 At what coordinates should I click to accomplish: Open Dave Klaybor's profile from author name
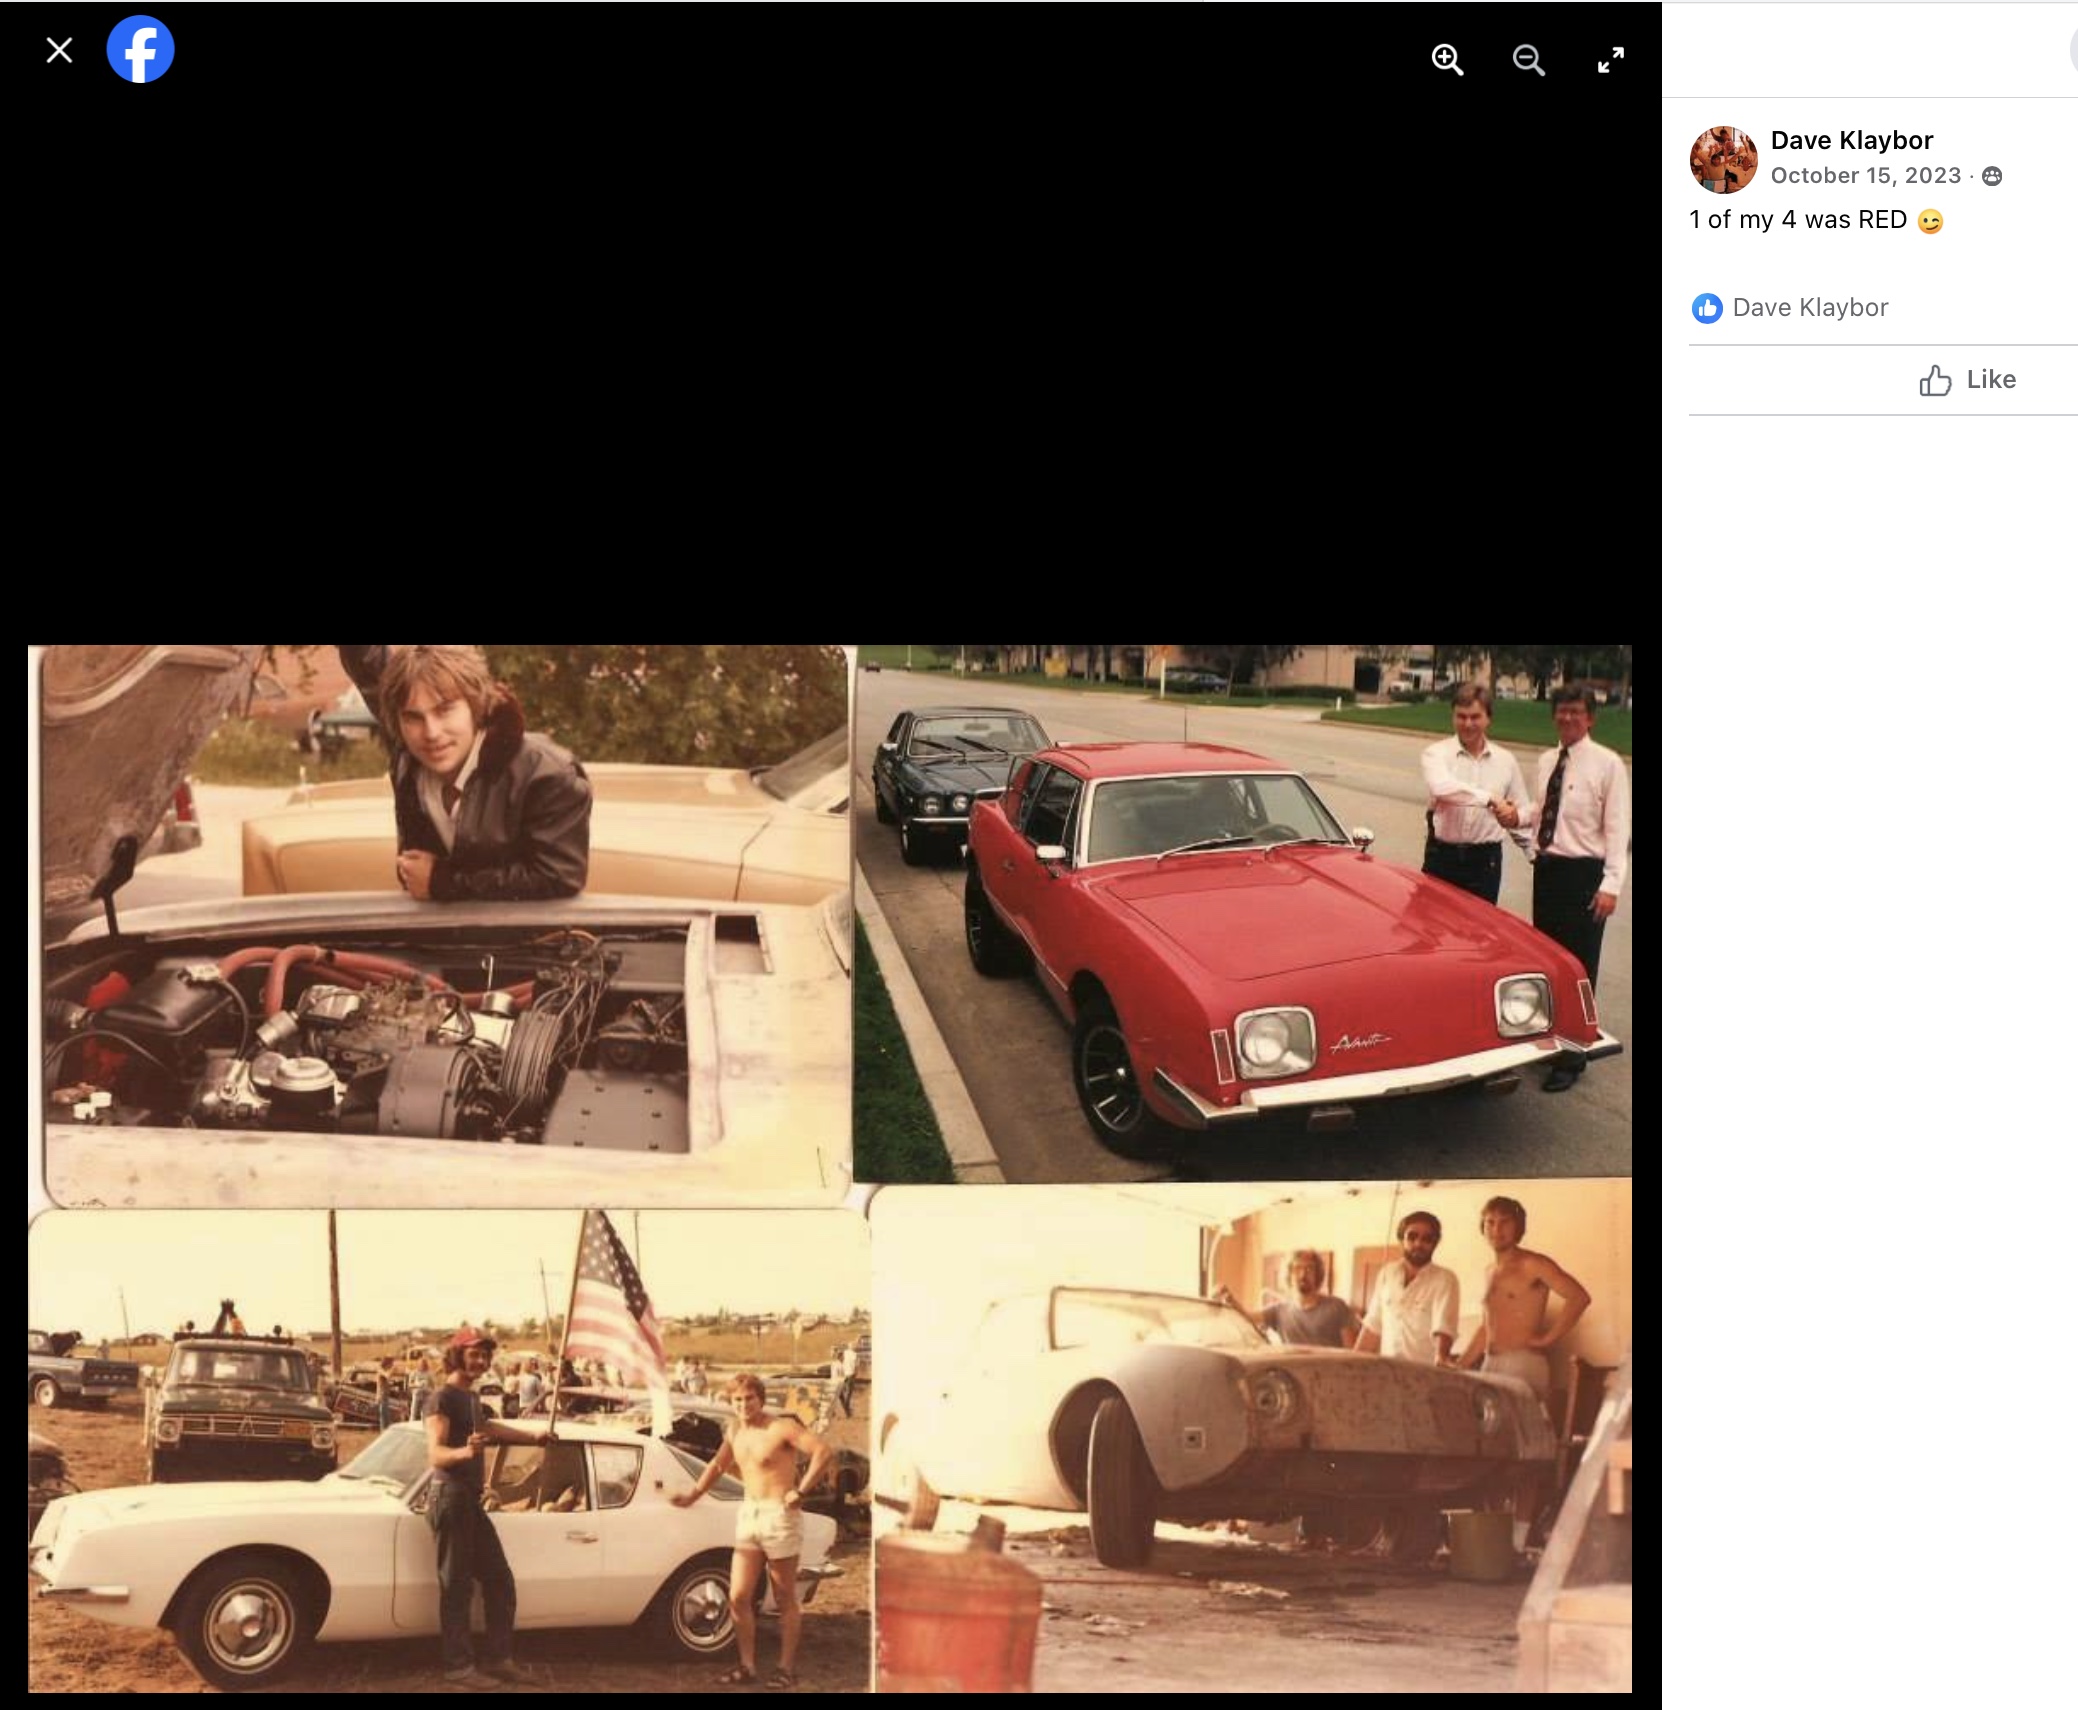tap(1851, 140)
